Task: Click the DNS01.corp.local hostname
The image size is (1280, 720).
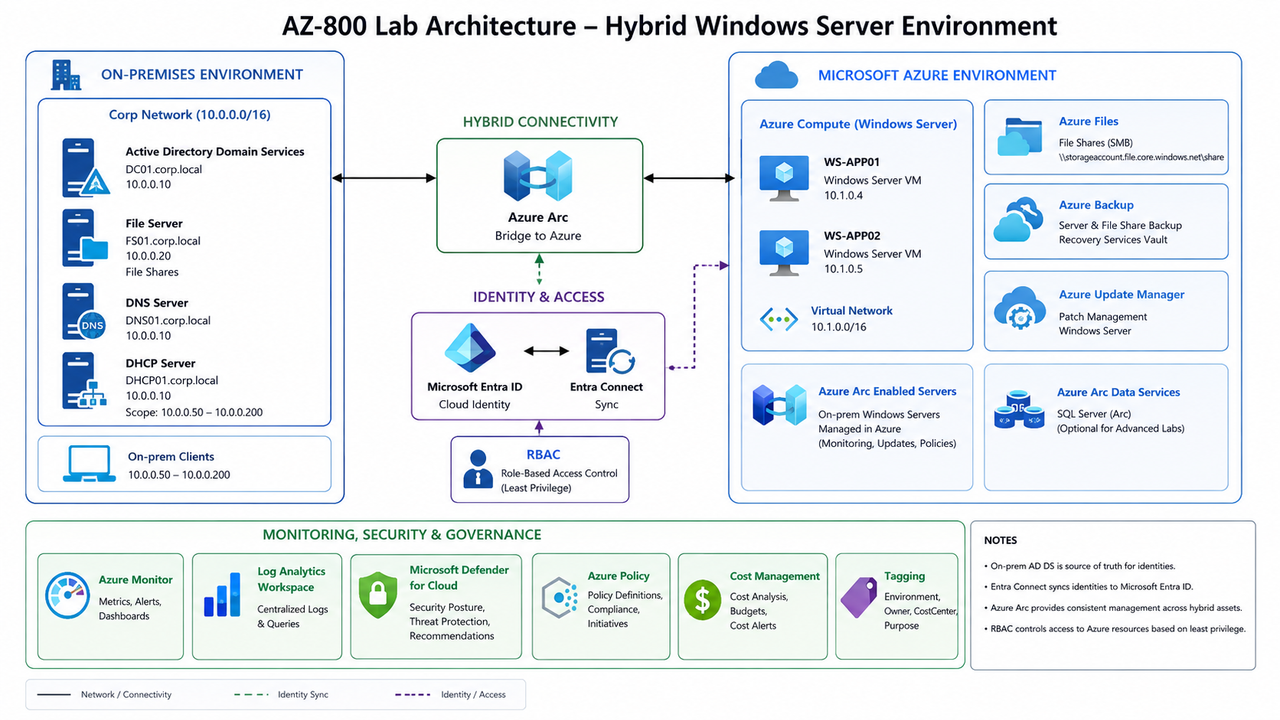Action: [168, 321]
